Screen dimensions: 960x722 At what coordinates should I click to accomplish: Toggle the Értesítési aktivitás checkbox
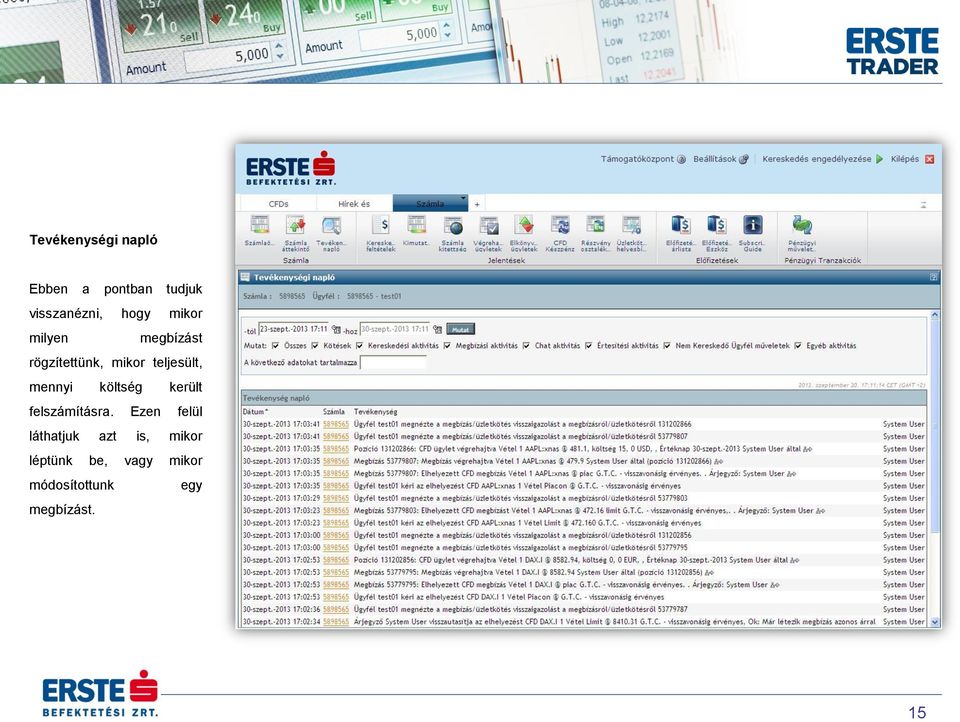coord(588,346)
